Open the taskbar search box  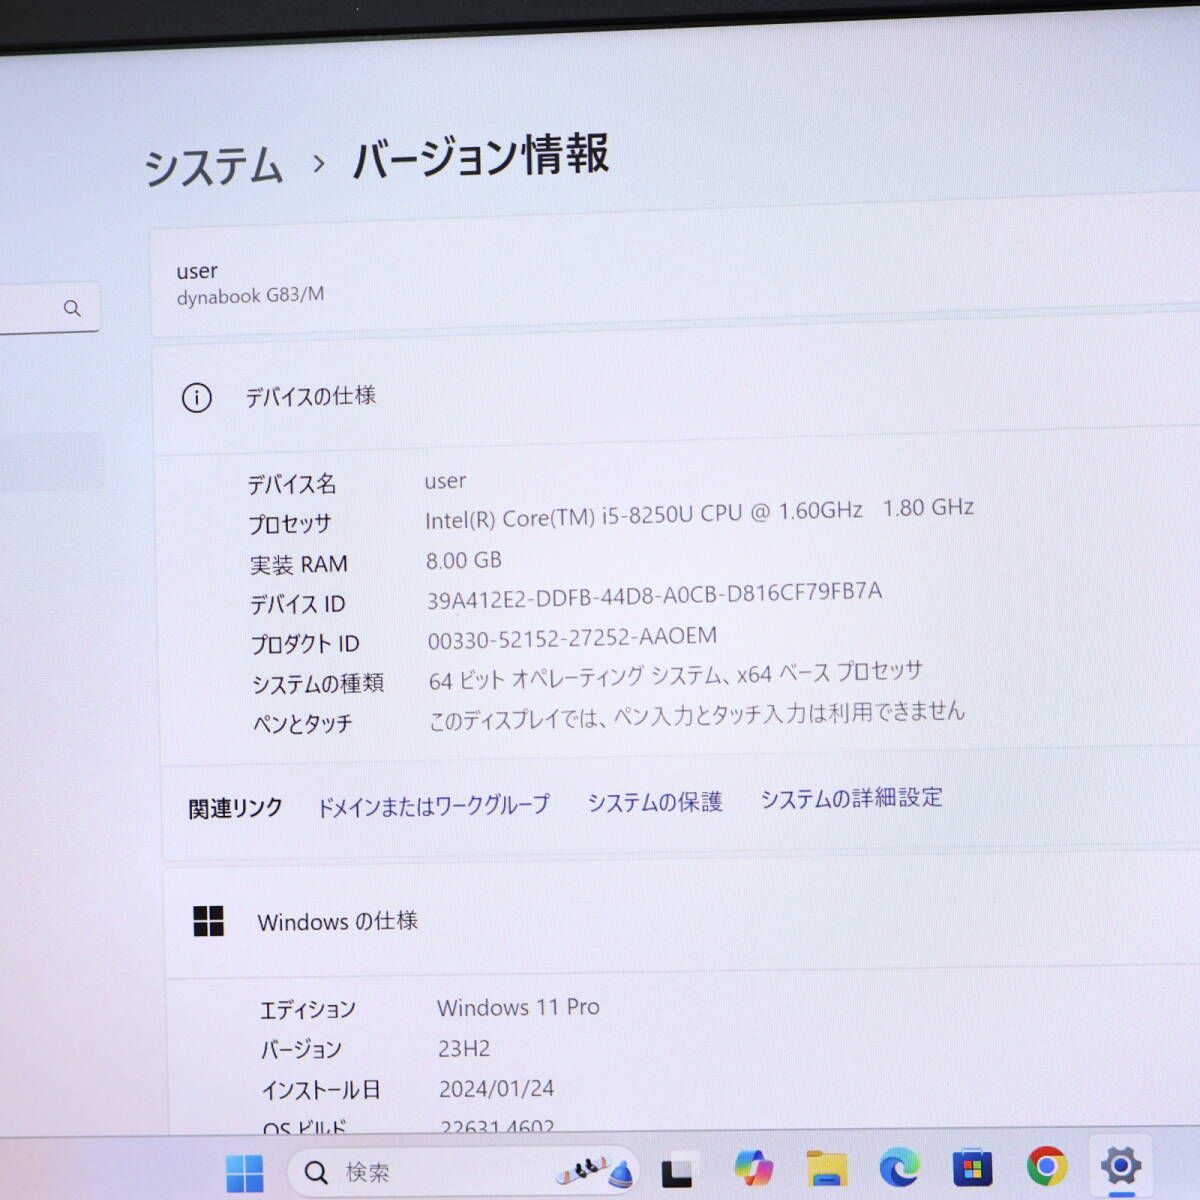[463, 1171]
